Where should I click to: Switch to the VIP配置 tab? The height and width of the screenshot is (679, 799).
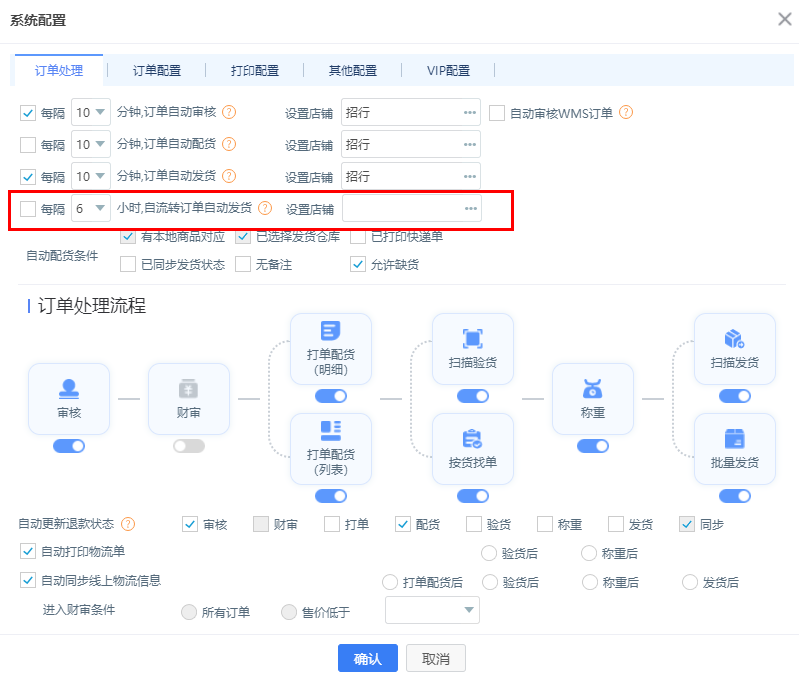click(448, 70)
